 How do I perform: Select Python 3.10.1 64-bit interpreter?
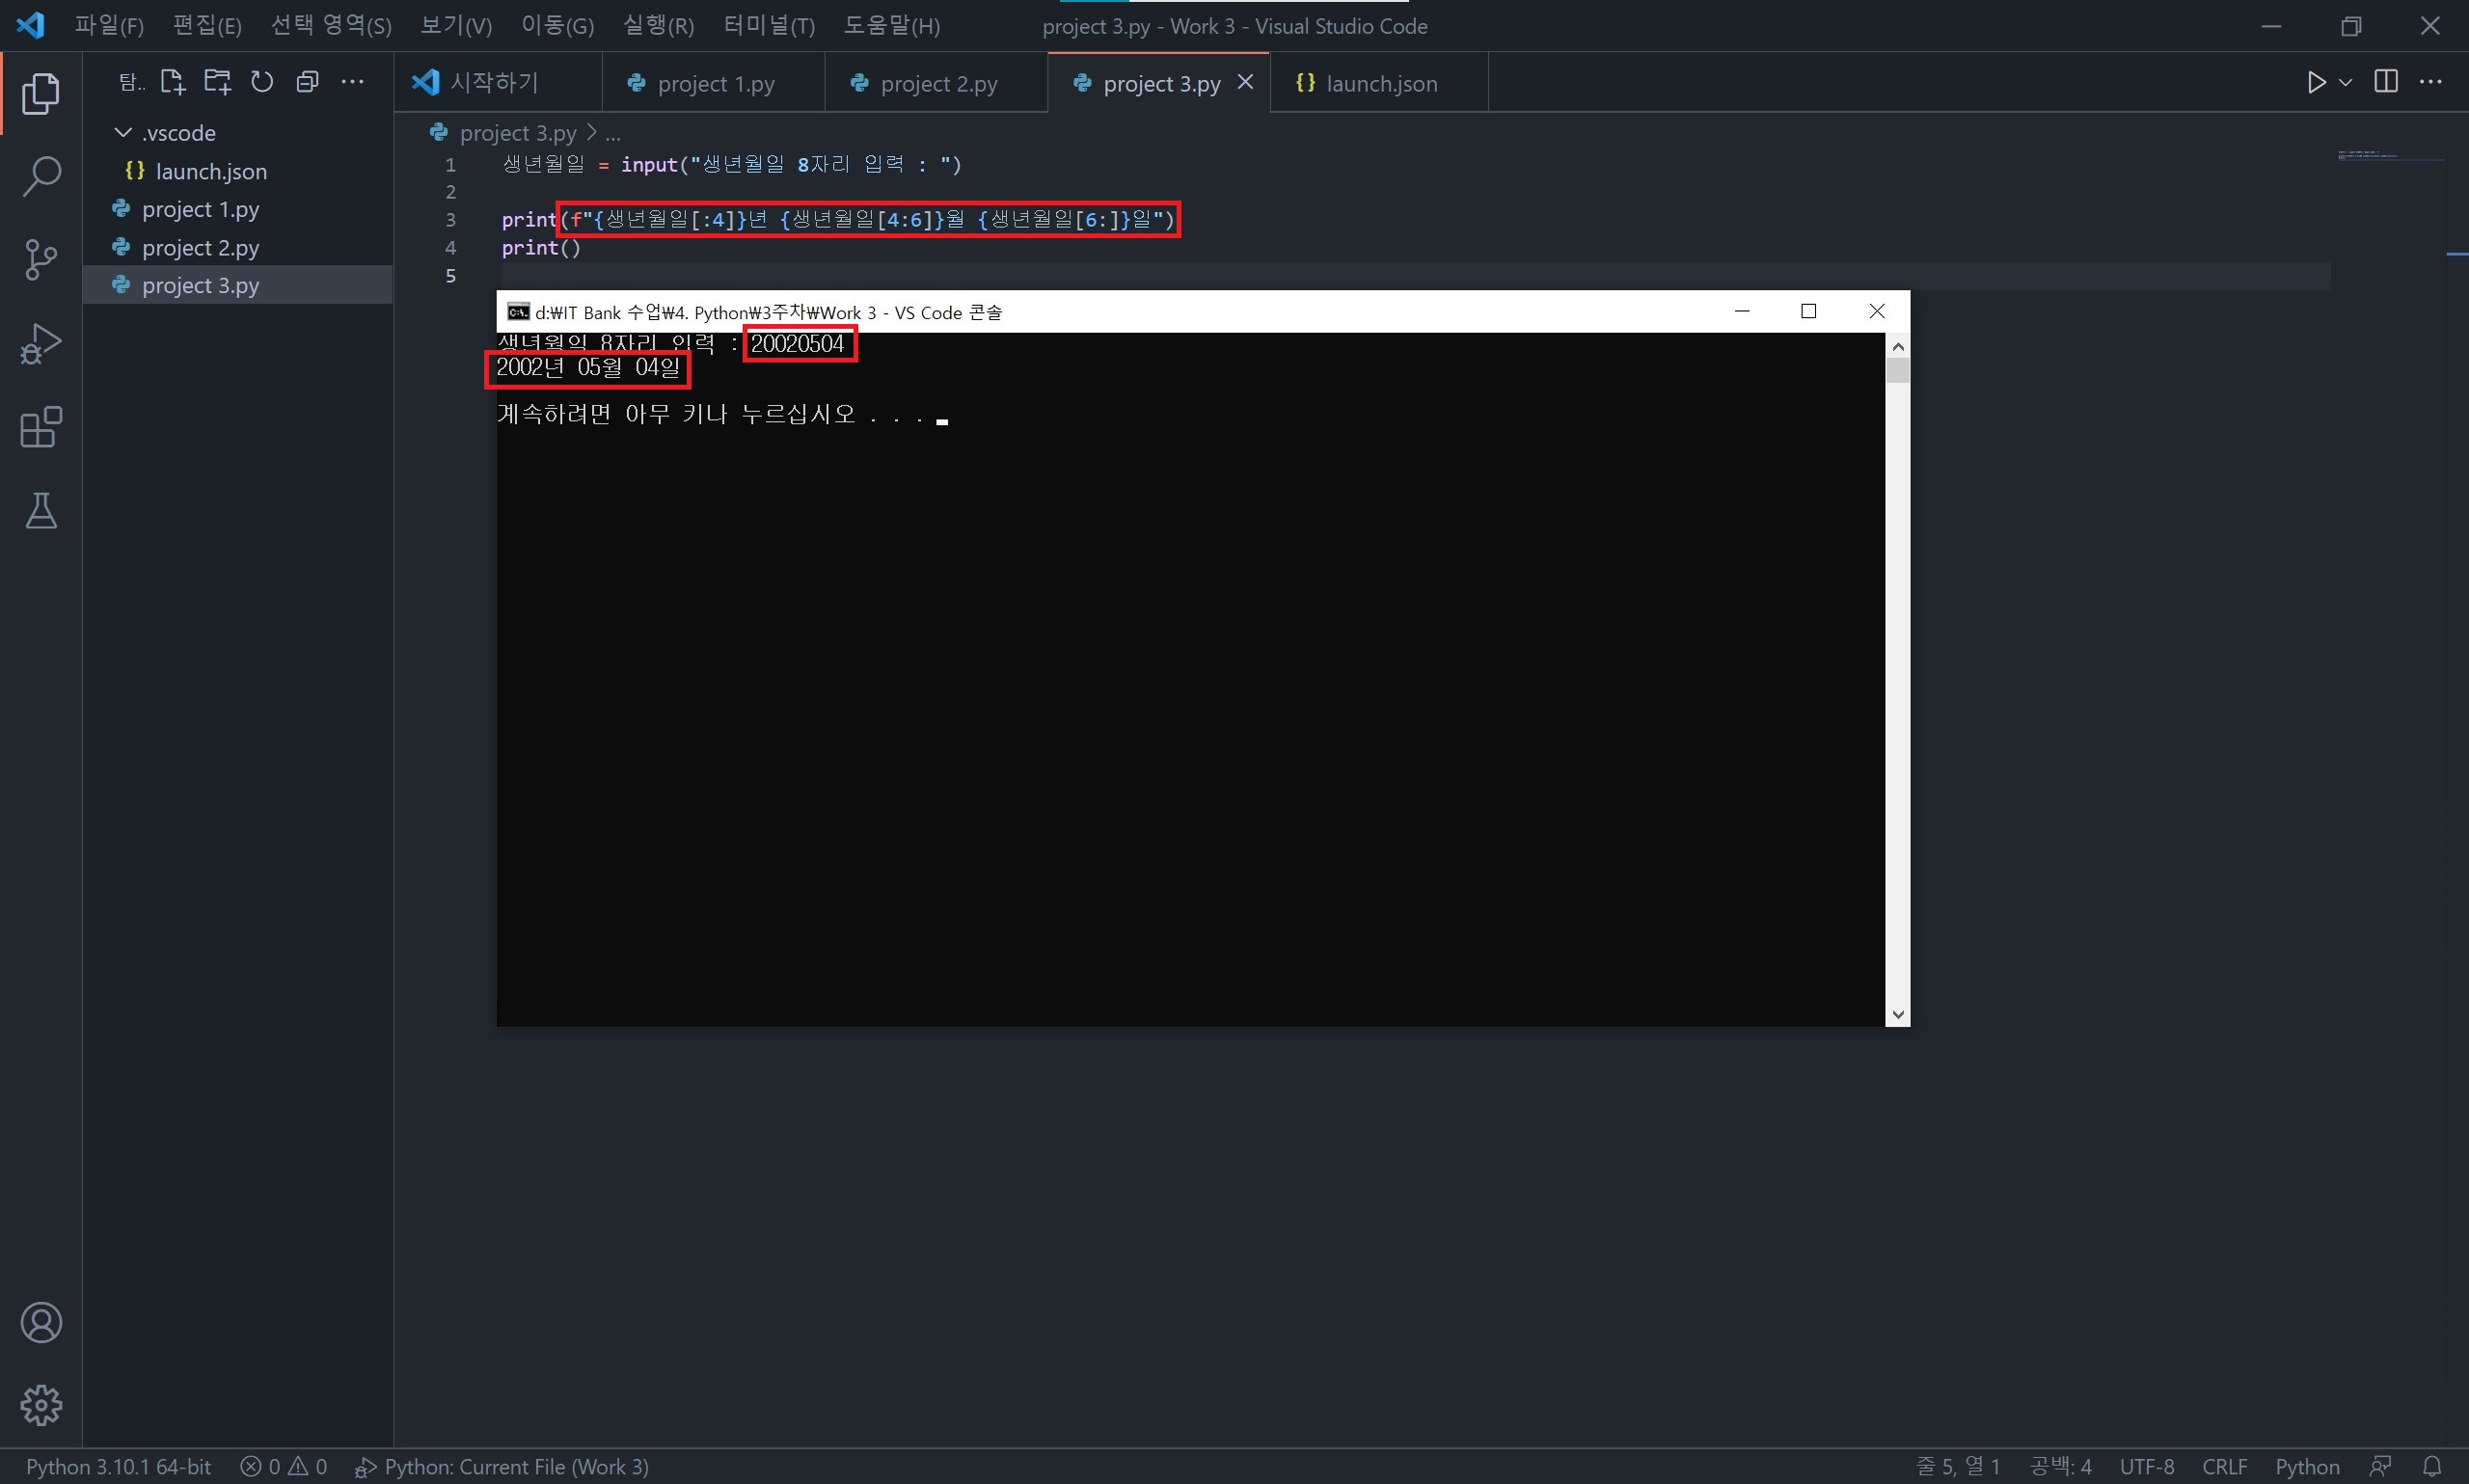[118, 1466]
